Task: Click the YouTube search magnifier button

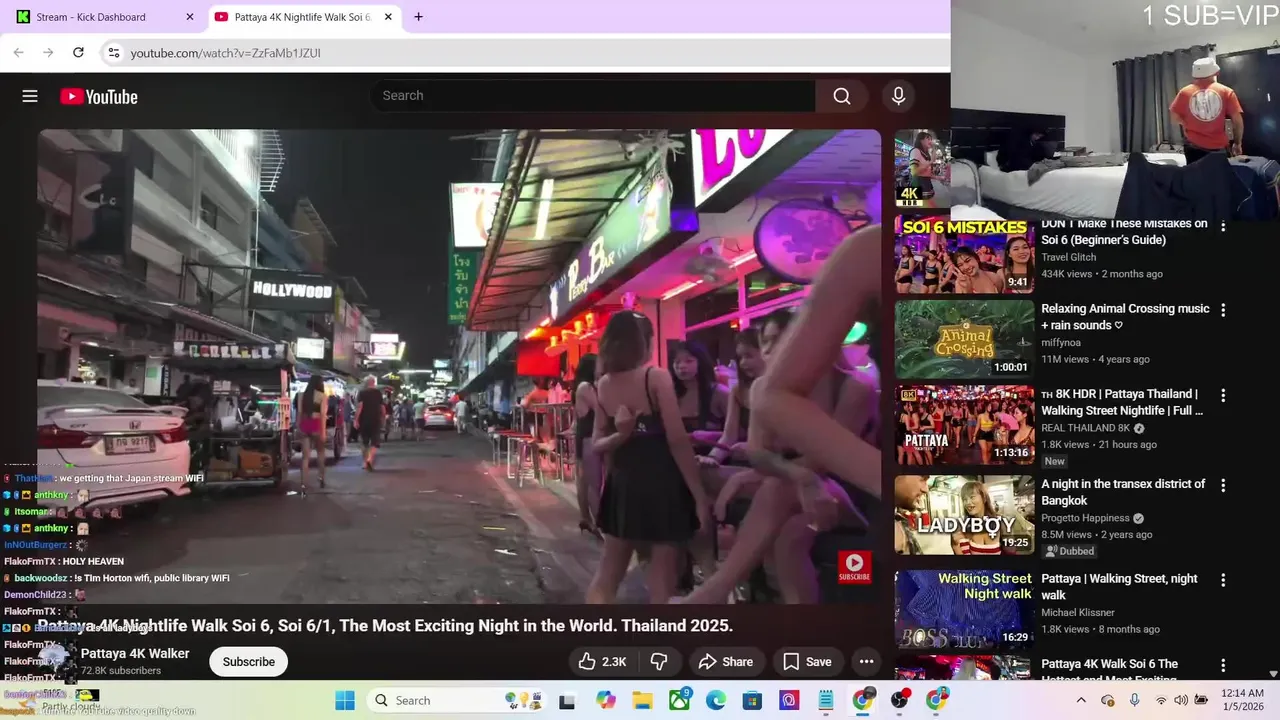Action: pyautogui.click(x=842, y=96)
